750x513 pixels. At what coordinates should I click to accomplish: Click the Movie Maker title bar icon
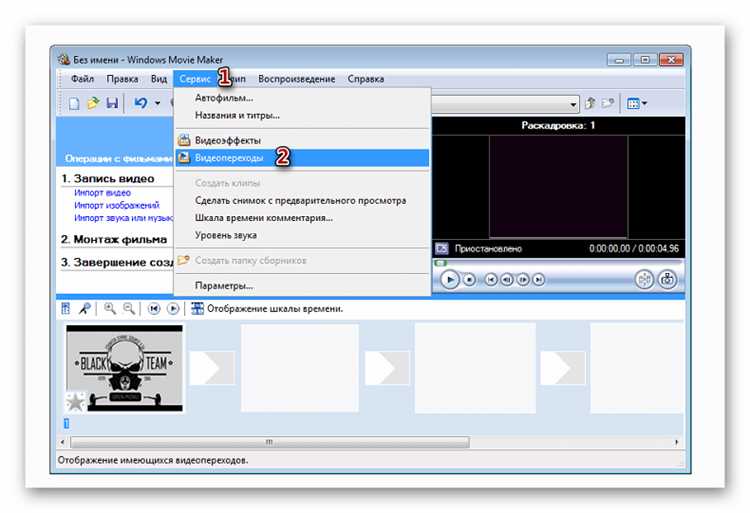64,60
